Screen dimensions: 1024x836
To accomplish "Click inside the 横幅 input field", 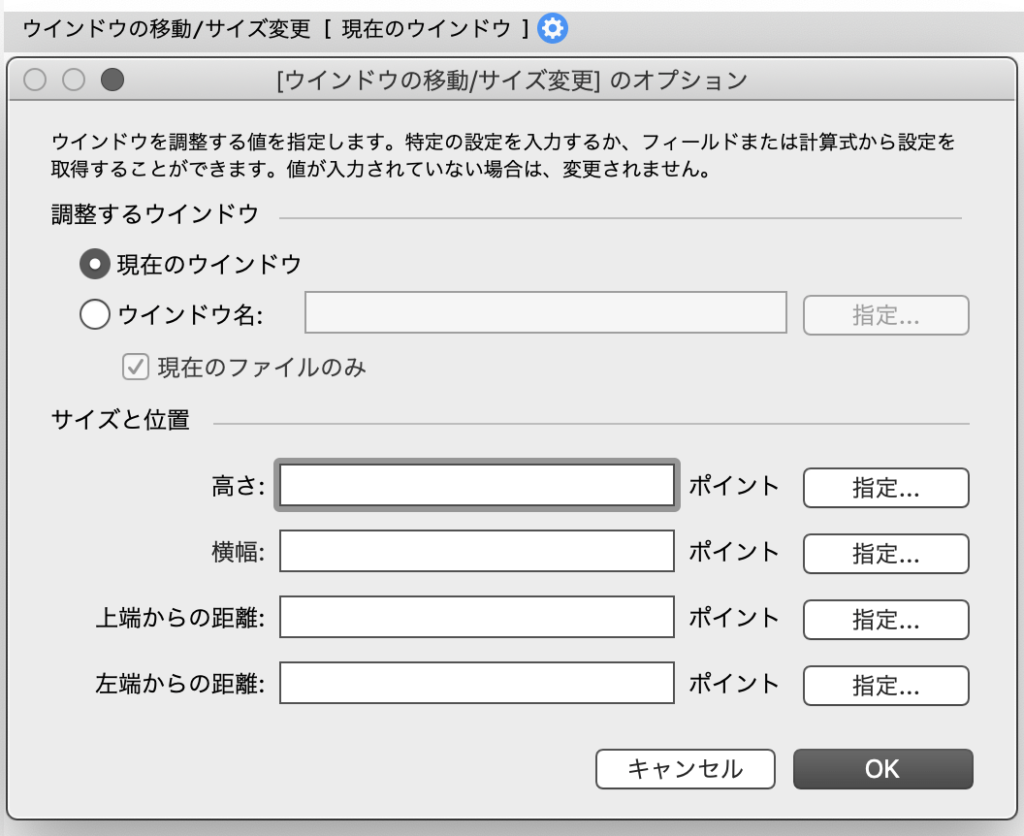I will tap(476, 553).
